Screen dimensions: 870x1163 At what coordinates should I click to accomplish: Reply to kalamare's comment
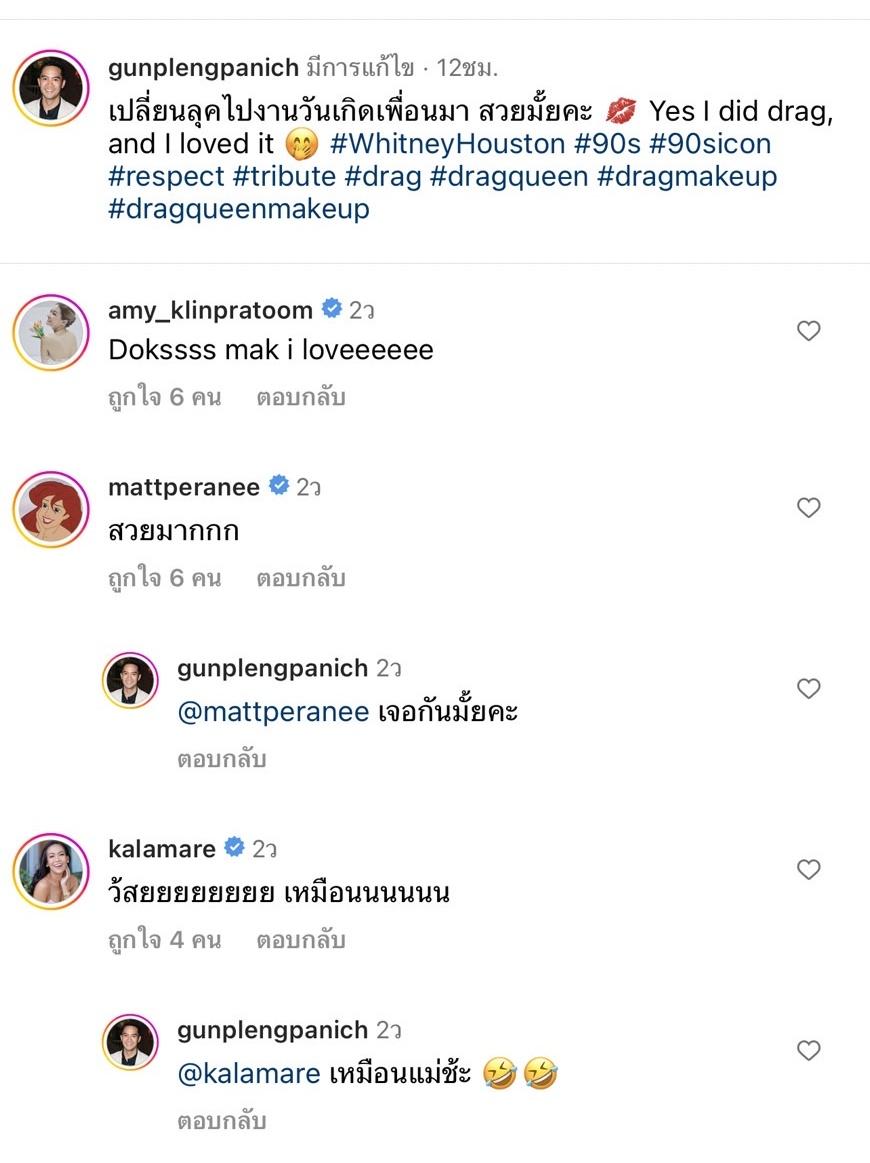pos(301,940)
